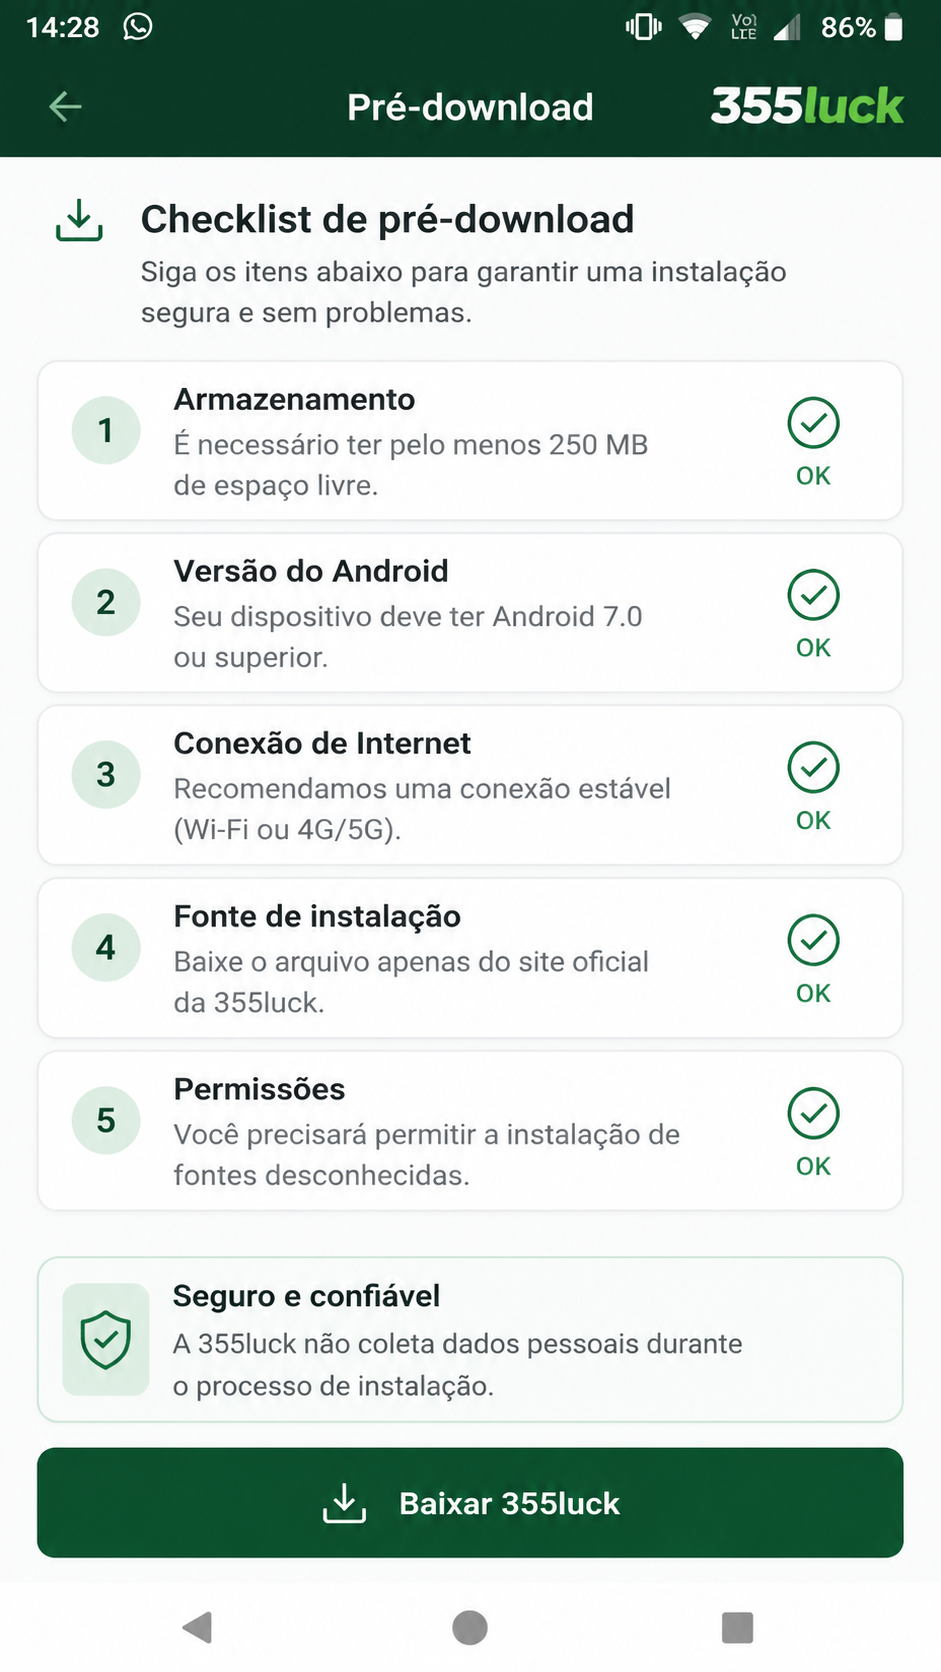Toggle the Conexão de Internet OK checkmark
The image size is (941, 1672).
point(813,767)
